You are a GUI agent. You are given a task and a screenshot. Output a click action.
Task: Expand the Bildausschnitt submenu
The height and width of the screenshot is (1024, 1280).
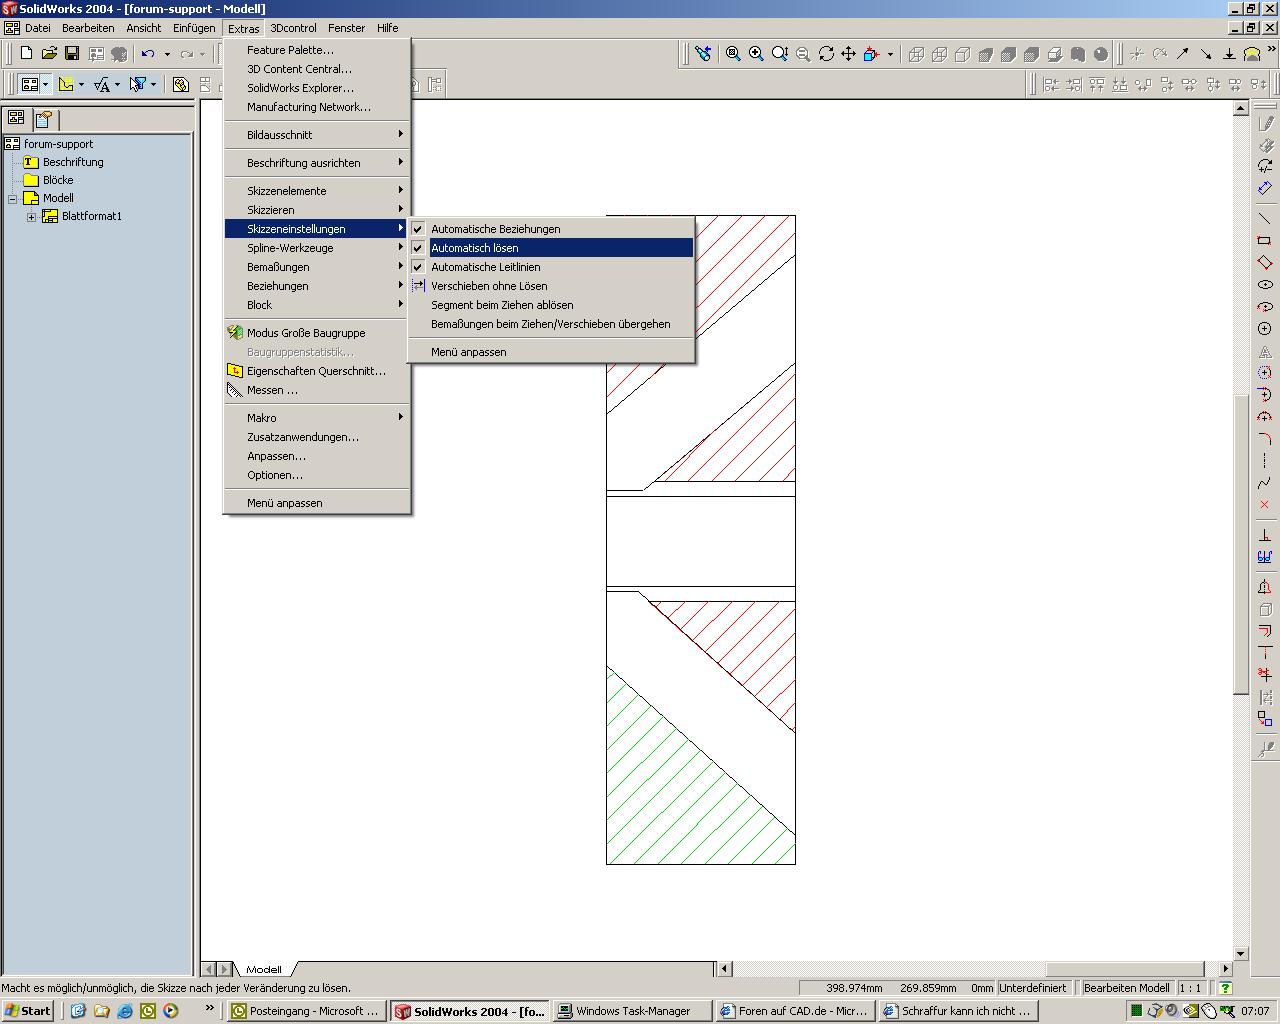point(317,135)
